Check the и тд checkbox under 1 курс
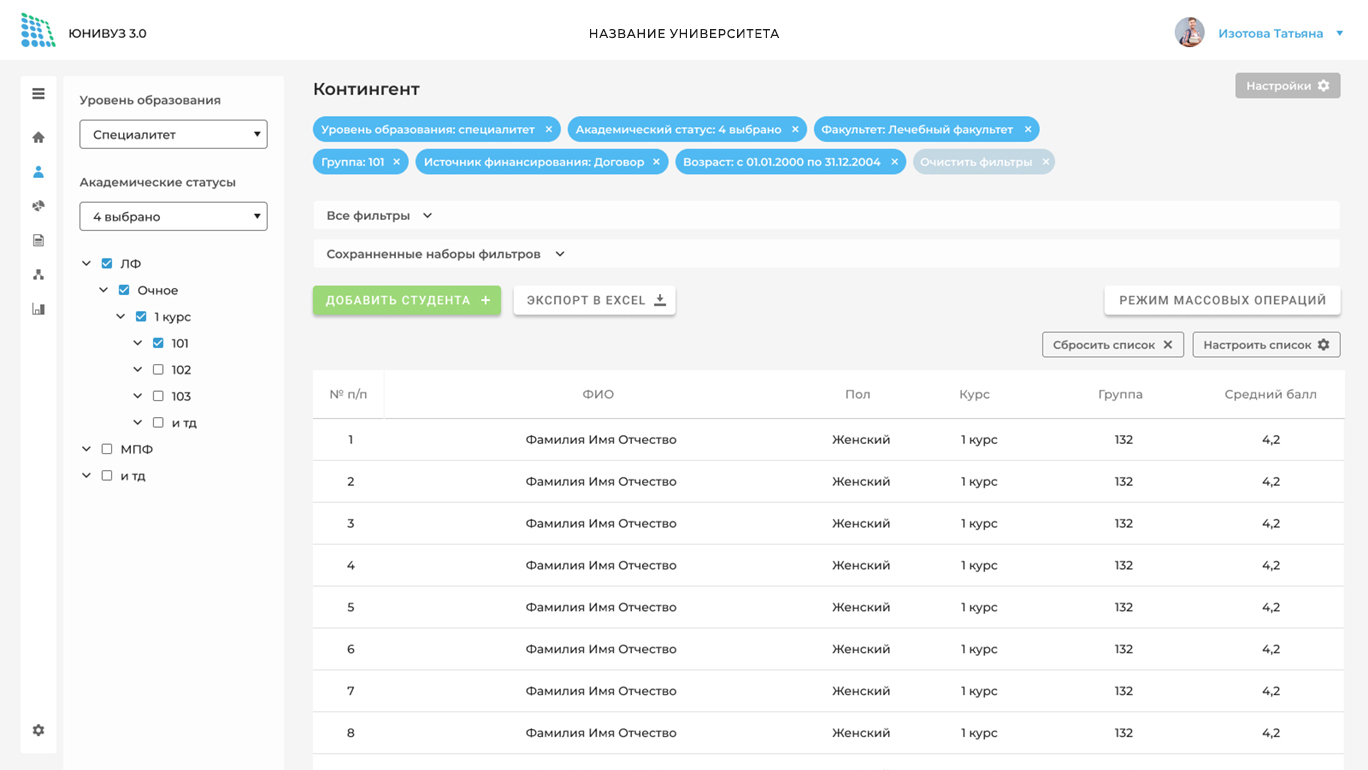This screenshot has width=1368, height=770. (x=158, y=423)
